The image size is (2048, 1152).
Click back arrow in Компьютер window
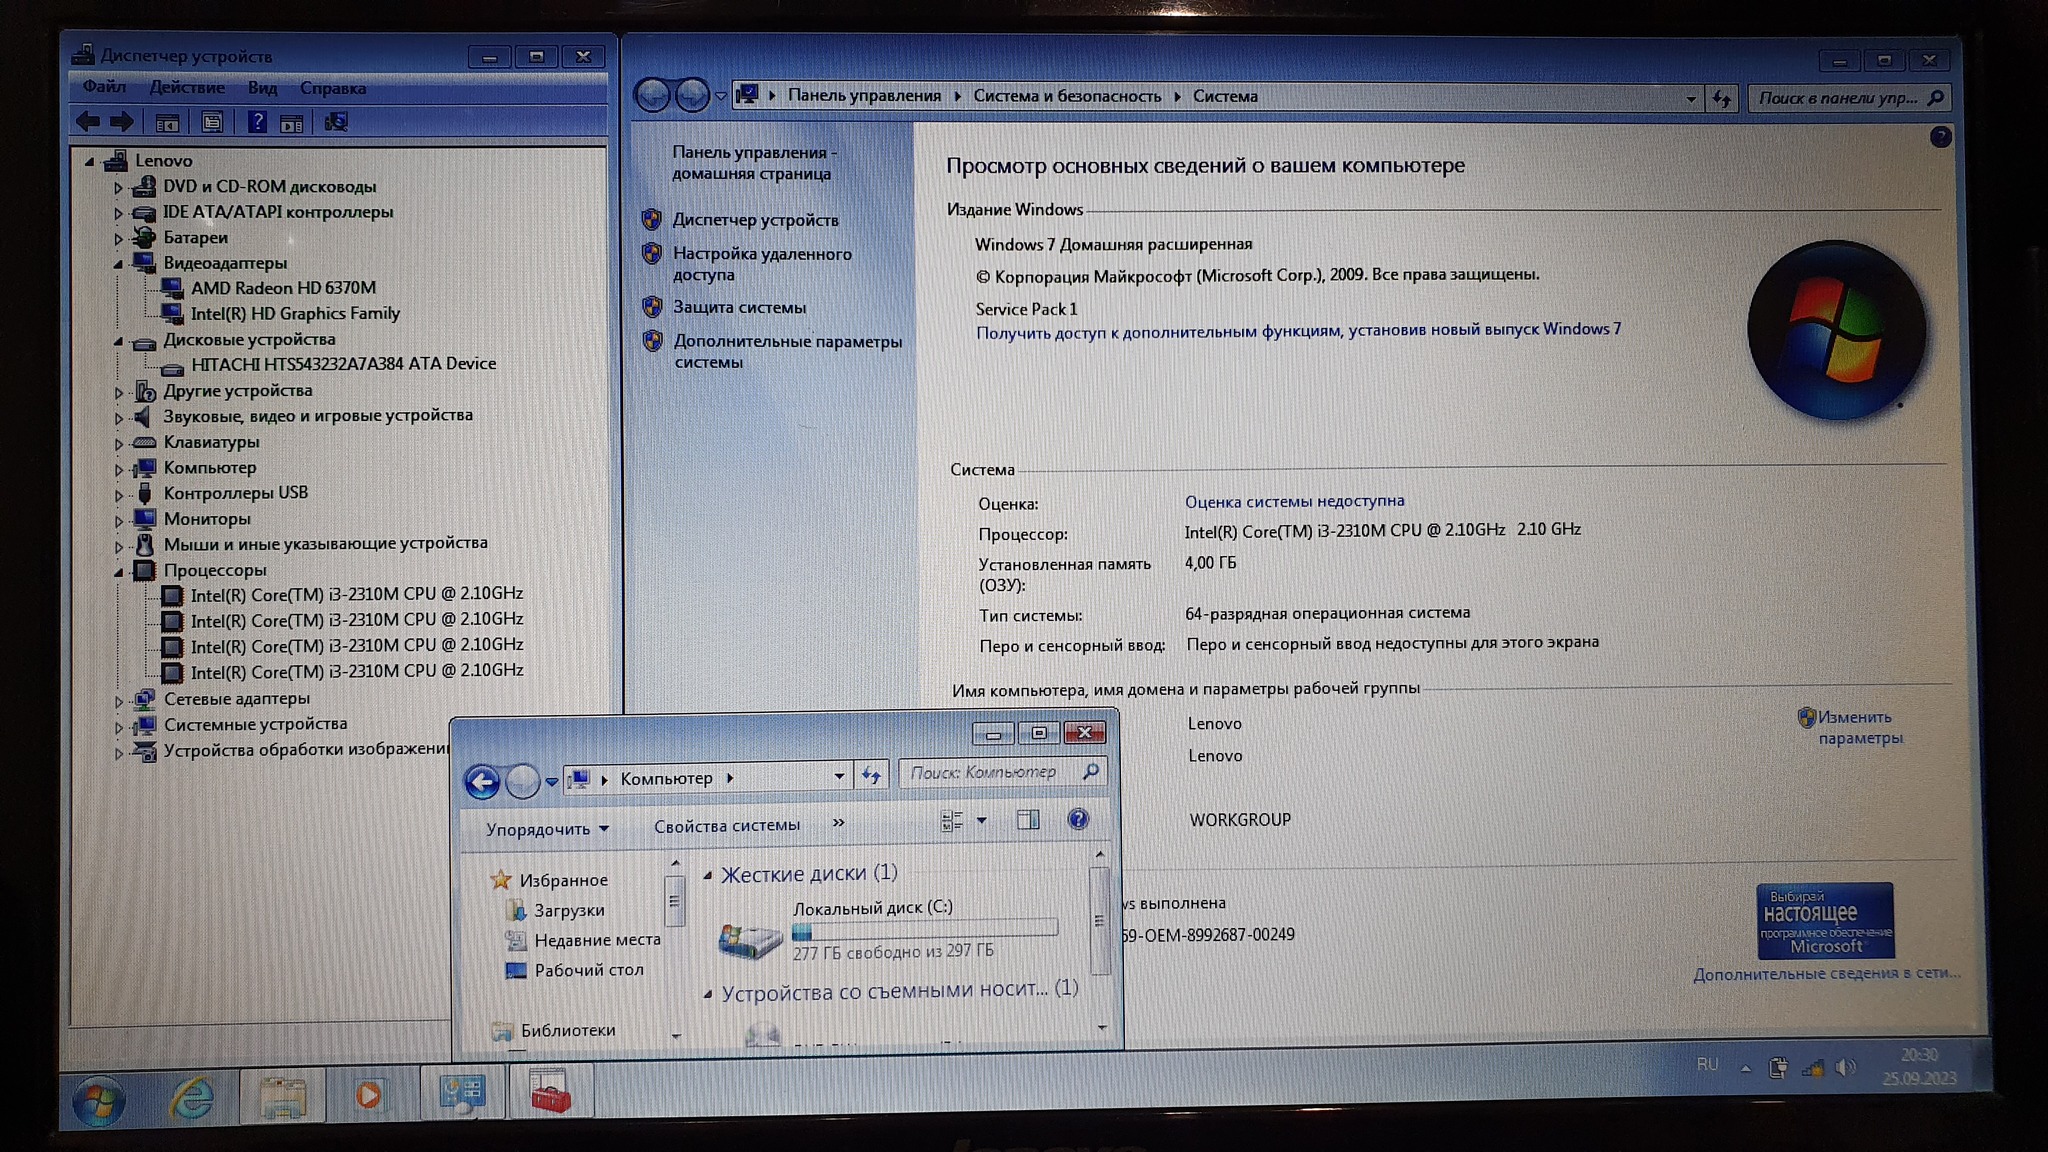(483, 781)
